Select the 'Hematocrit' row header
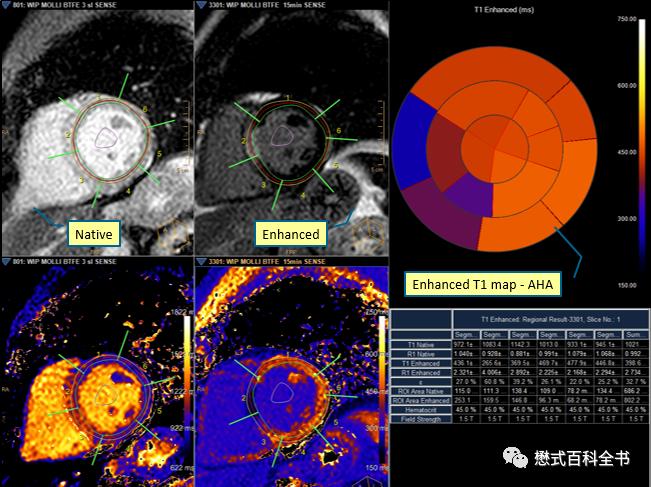651x487 pixels. 421,410
